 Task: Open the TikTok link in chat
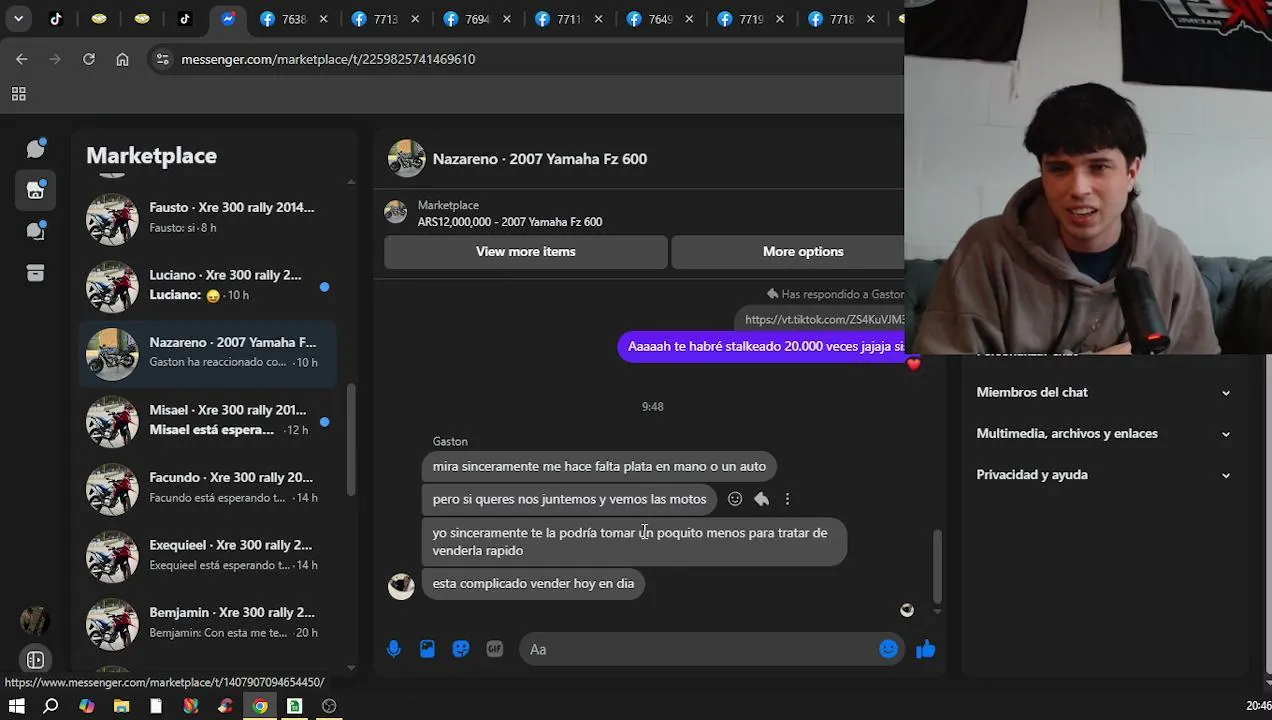pos(824,320)
